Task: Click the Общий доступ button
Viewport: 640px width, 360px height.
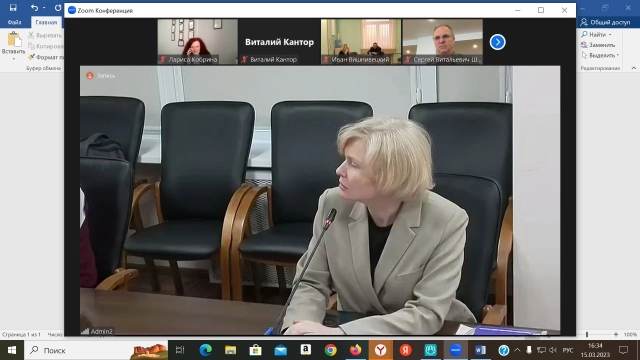Action: click(606, 22)
